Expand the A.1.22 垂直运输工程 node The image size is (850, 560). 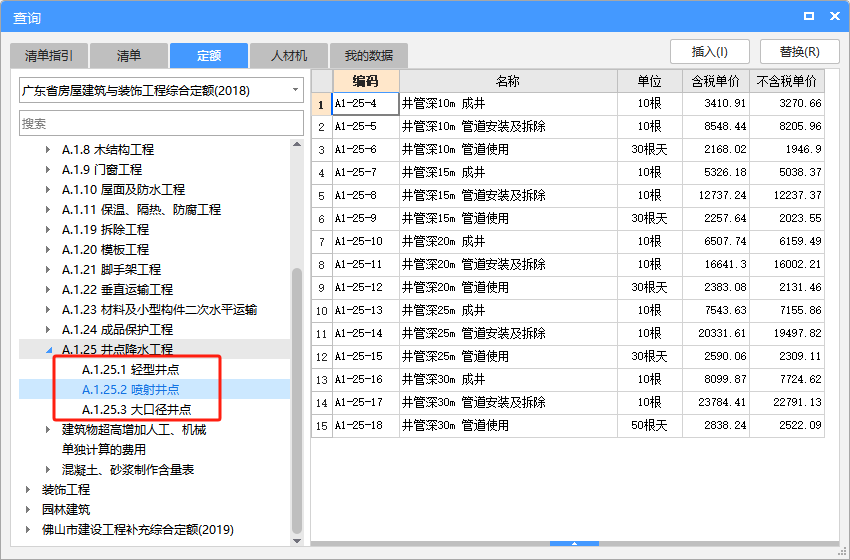[48, 289]
